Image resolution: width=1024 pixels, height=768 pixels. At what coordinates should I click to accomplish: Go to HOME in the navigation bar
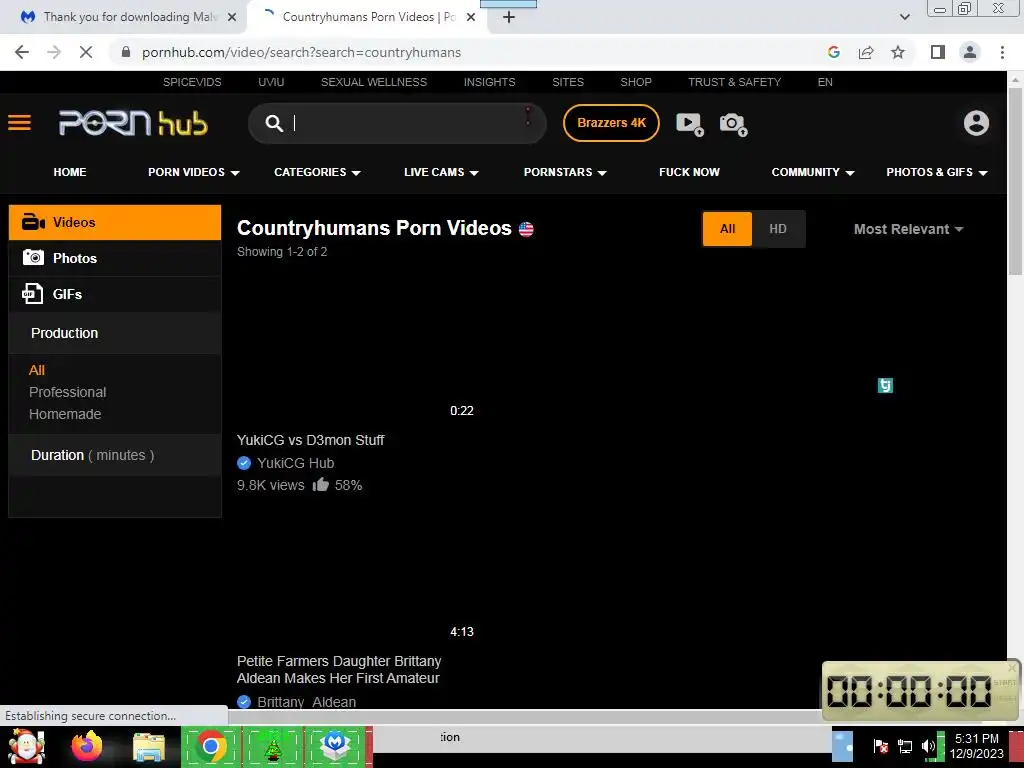click(x=70, y=172)
